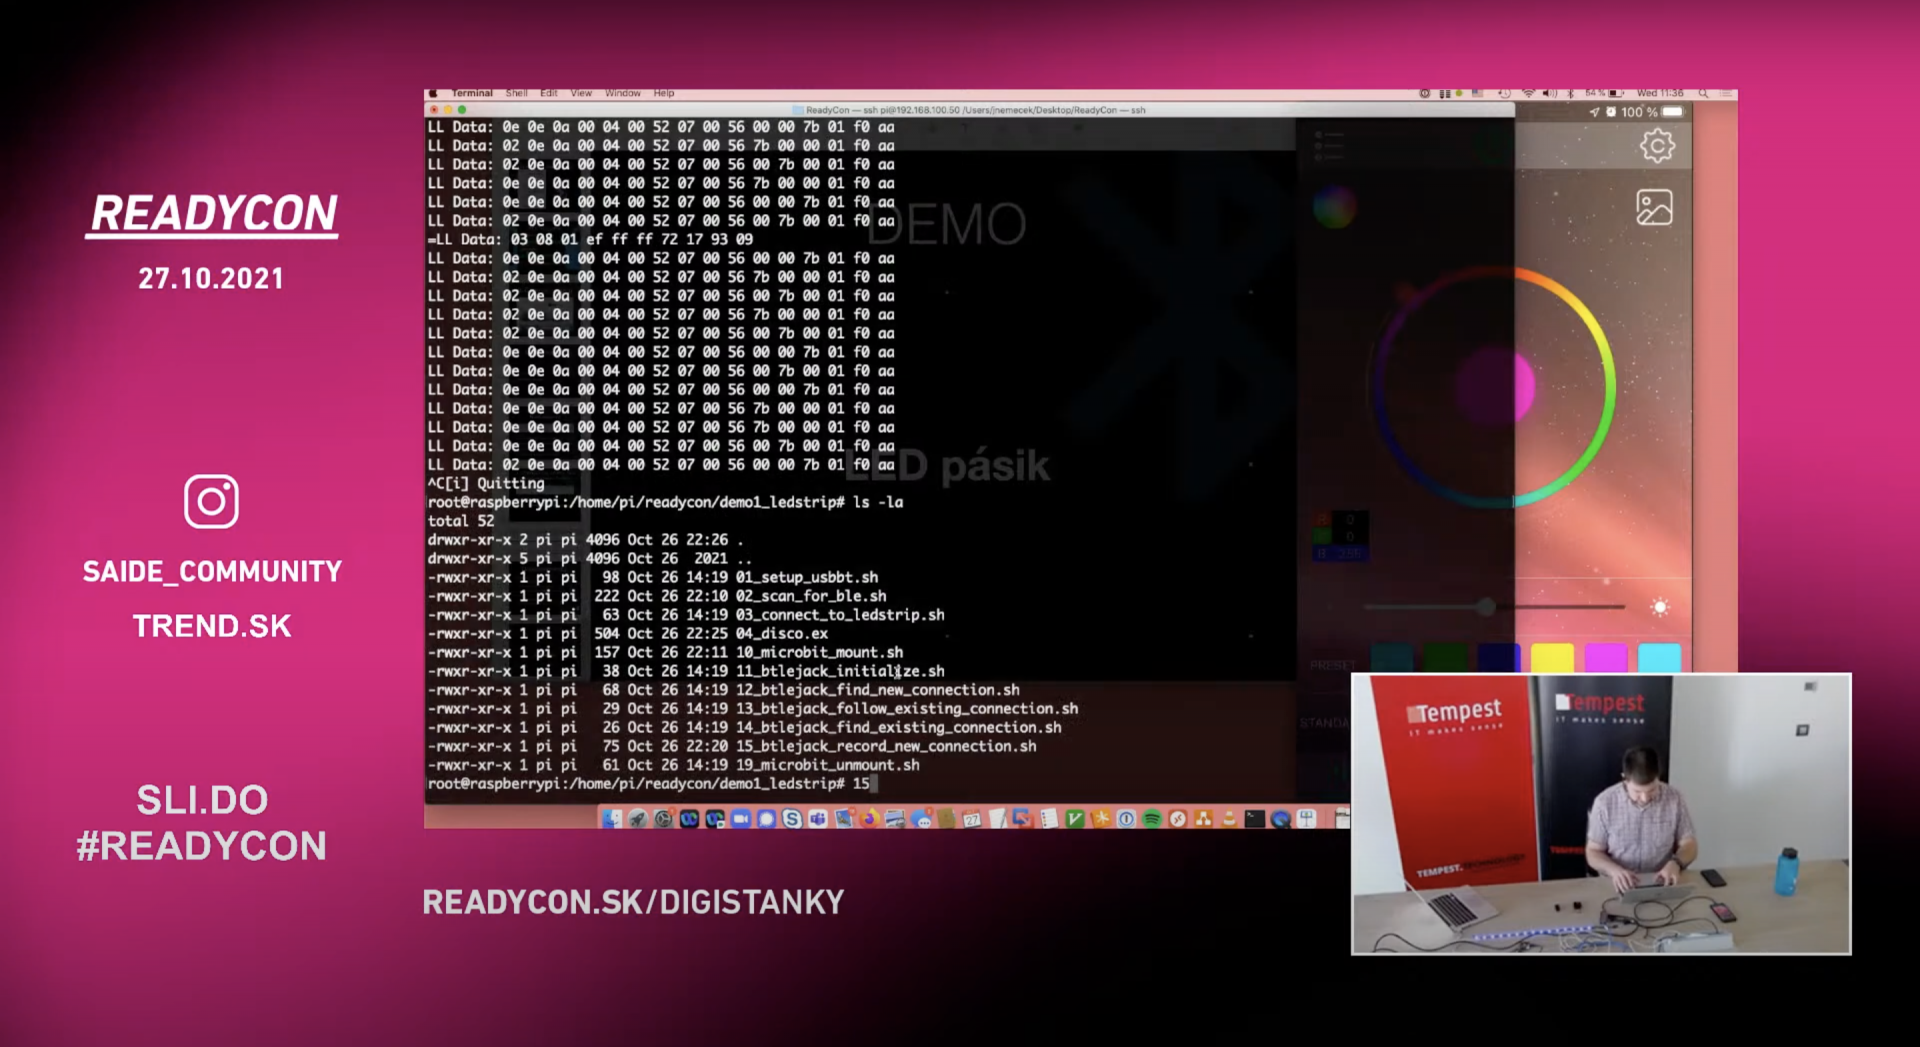Image resolution: width=1920 pixels, height=1047 pixels.
Task: Open Finder from the dock
Action: pyautogui.click(x=611, y=819)
